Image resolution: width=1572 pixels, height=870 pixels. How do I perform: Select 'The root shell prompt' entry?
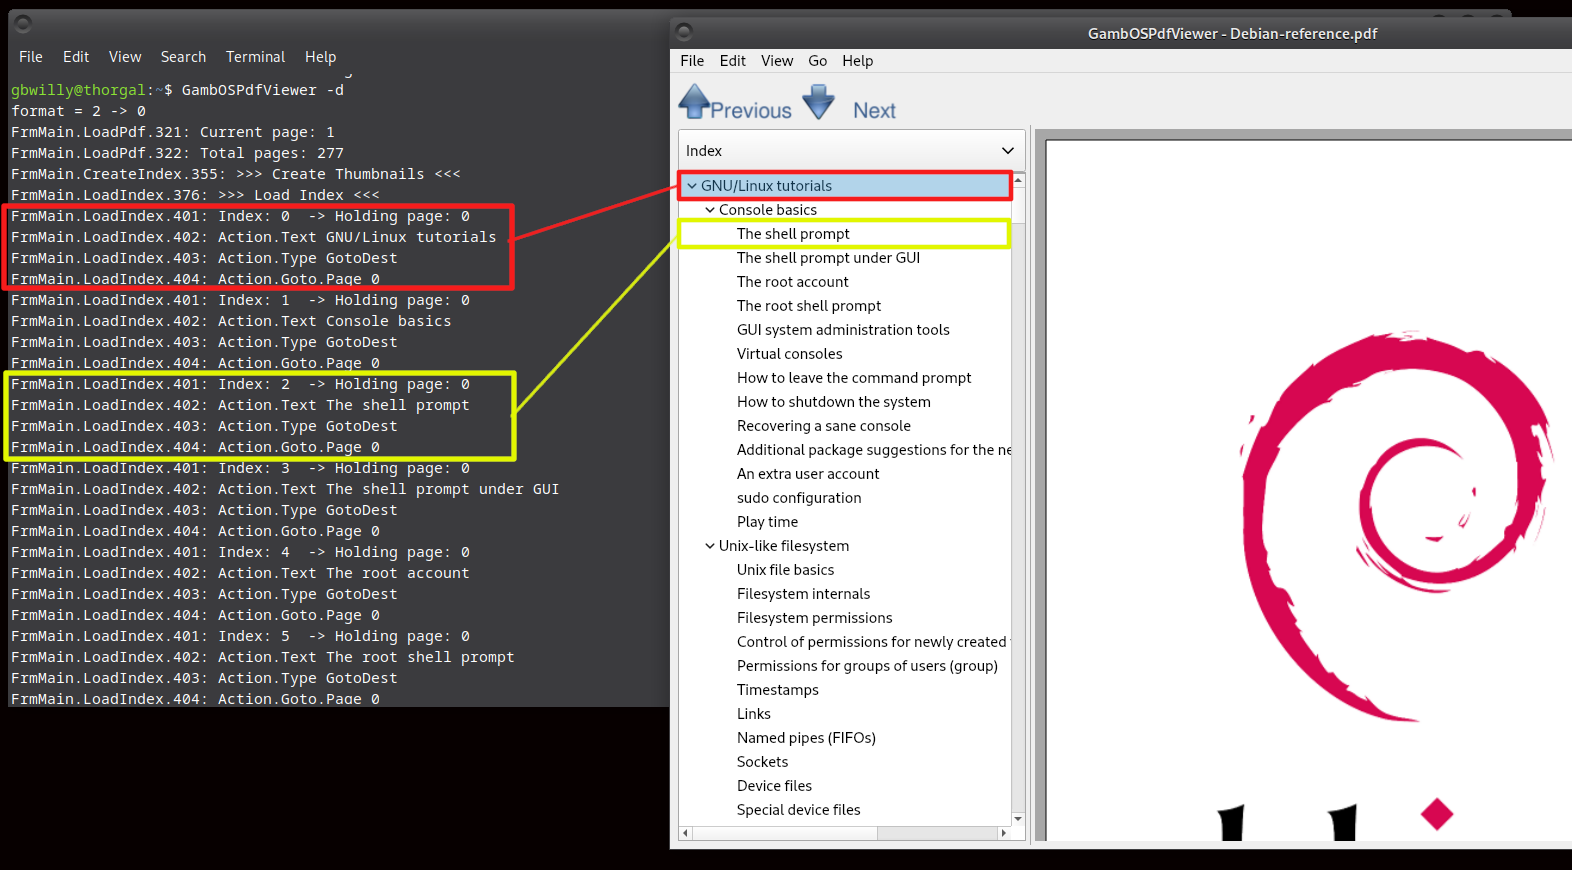809,306
